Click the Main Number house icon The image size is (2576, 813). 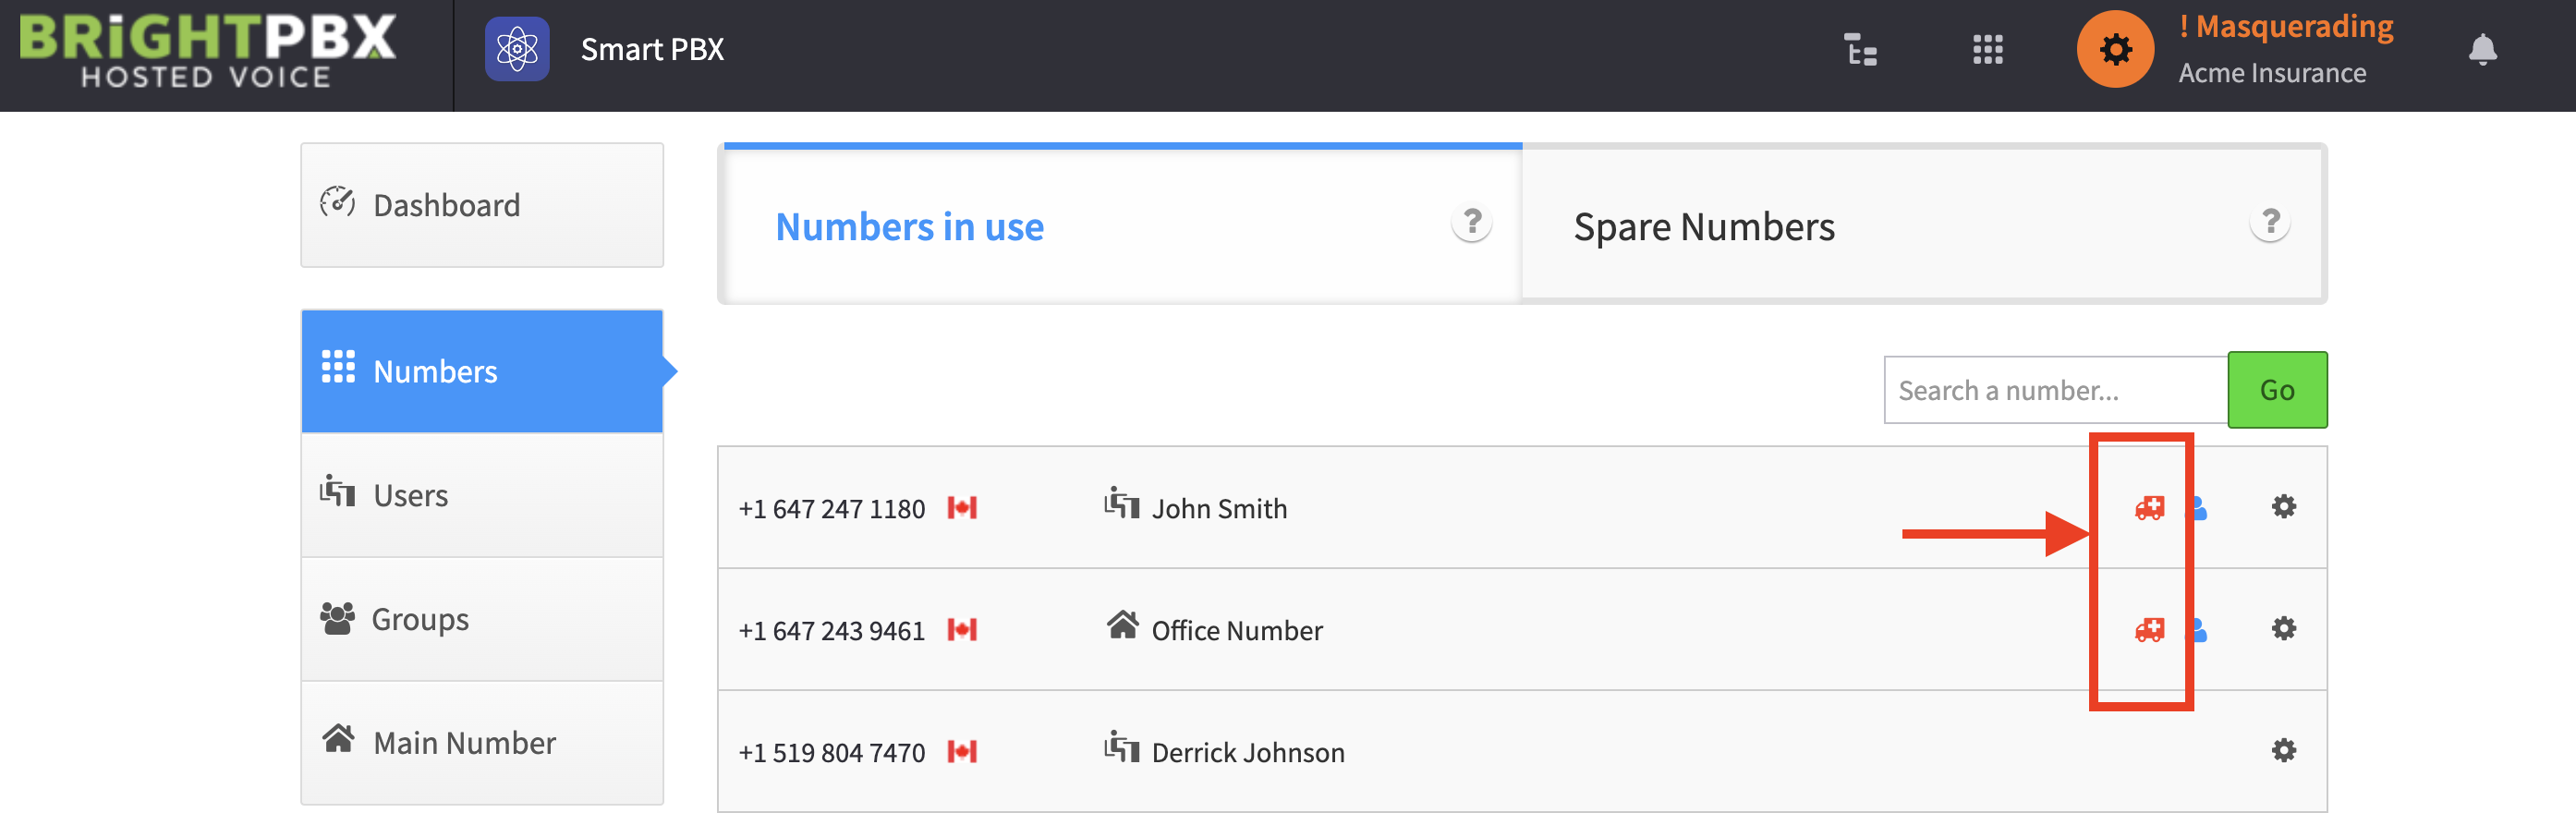pyautogui.click(x=338, y=739)
